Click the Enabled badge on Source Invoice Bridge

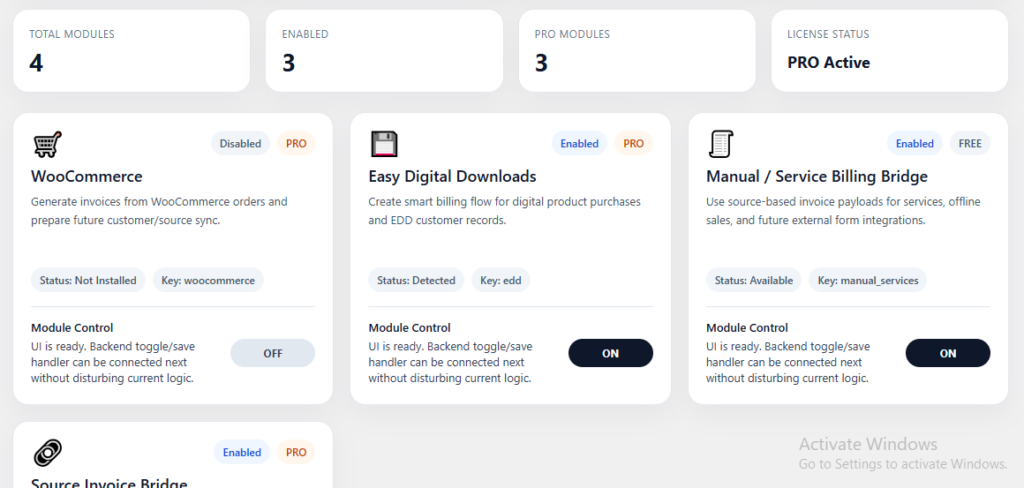pyautogui.click(x=242, y=452)
